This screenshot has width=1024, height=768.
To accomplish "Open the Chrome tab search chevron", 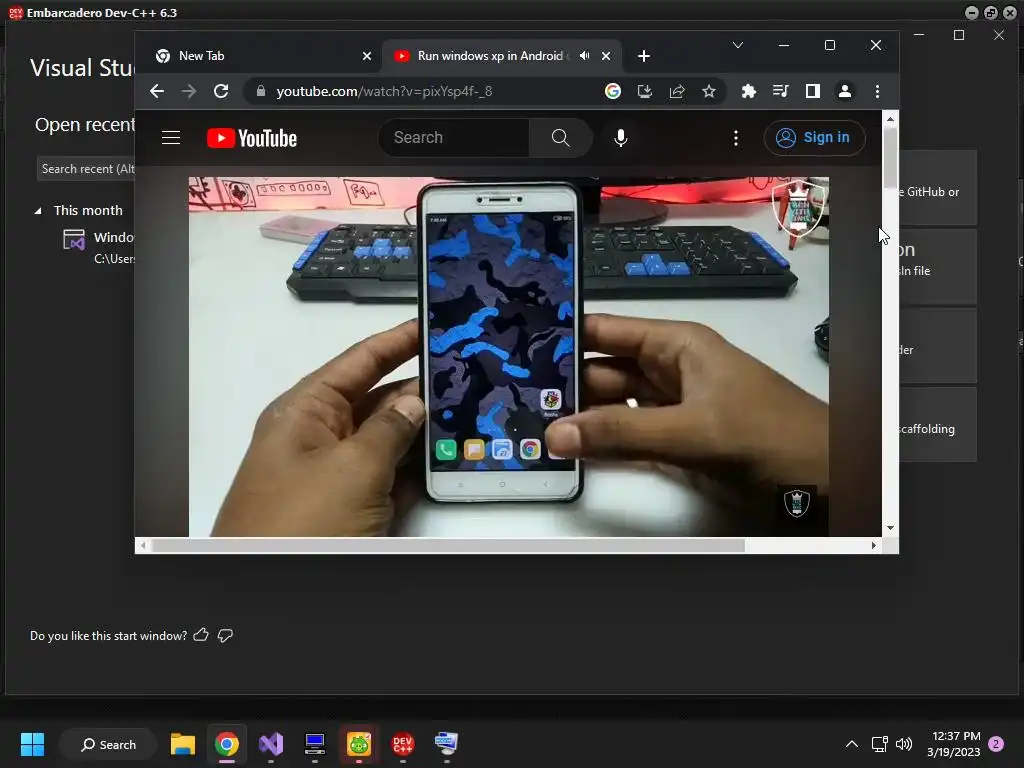I will pyautogui.click(x=737, y=45).
